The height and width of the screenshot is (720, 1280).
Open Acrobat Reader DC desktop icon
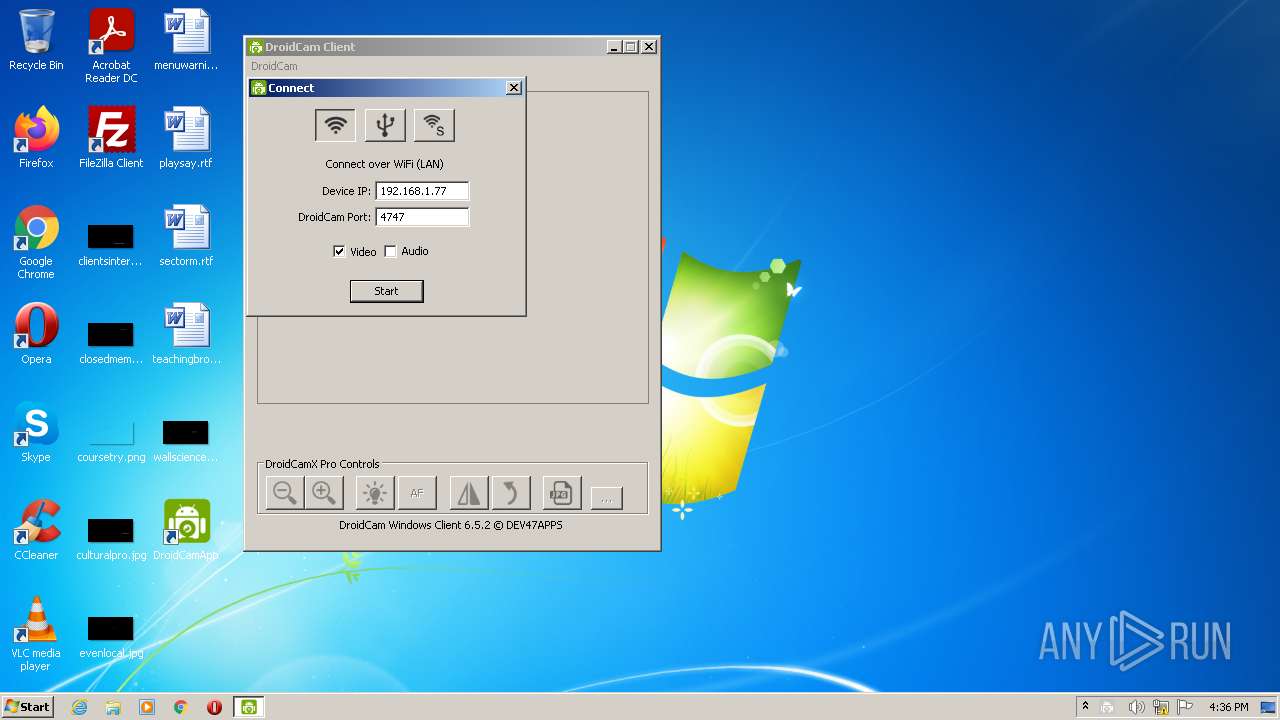click(x=111, y=46)
